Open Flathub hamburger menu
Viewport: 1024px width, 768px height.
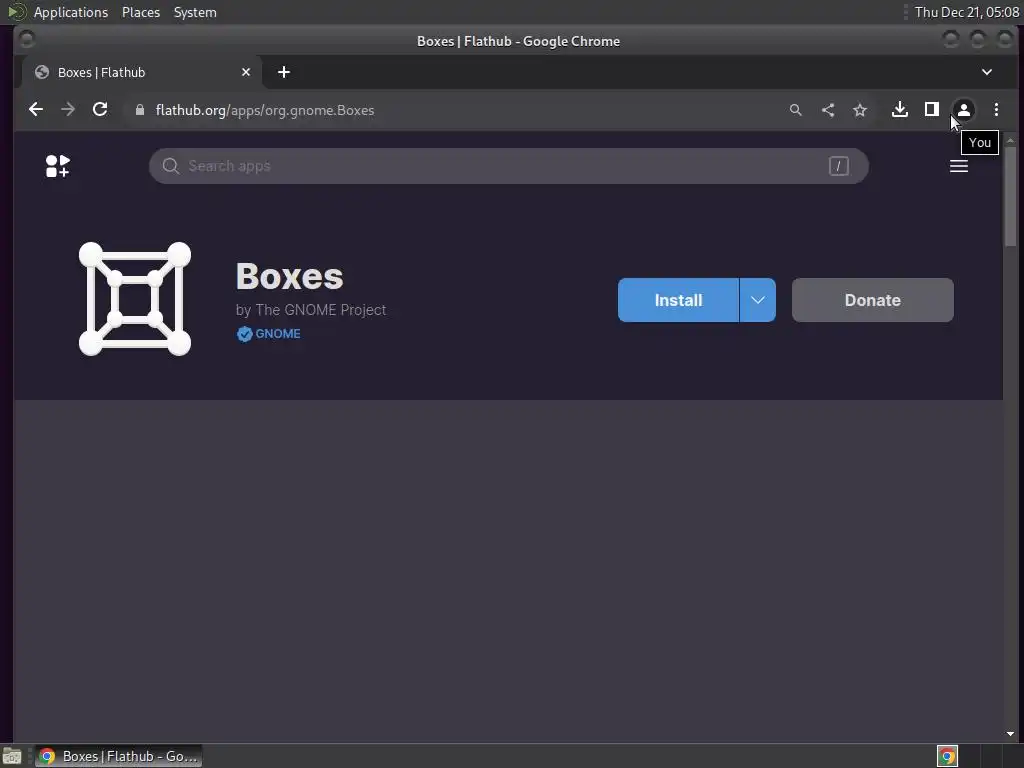pyautogui.click(x=959, y=166)
